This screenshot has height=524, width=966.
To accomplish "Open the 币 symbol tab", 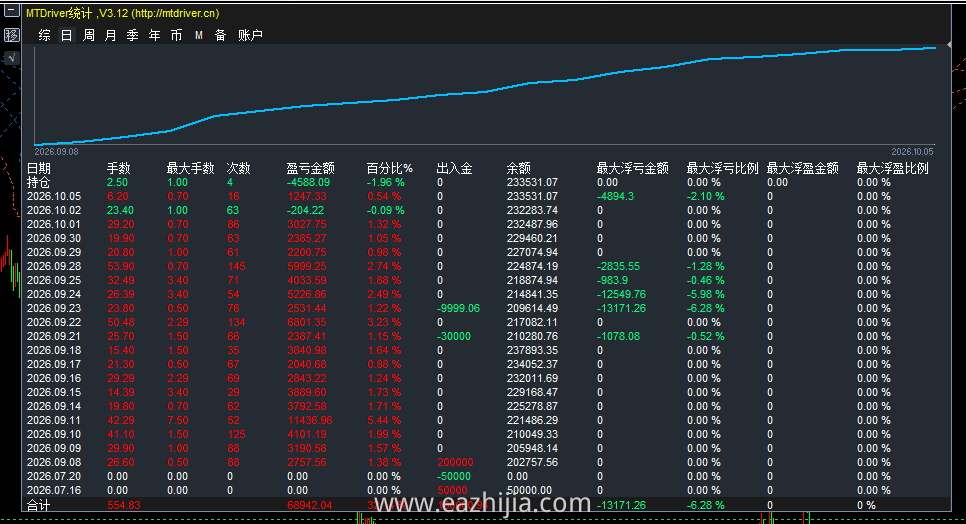I will pos(177,35).
